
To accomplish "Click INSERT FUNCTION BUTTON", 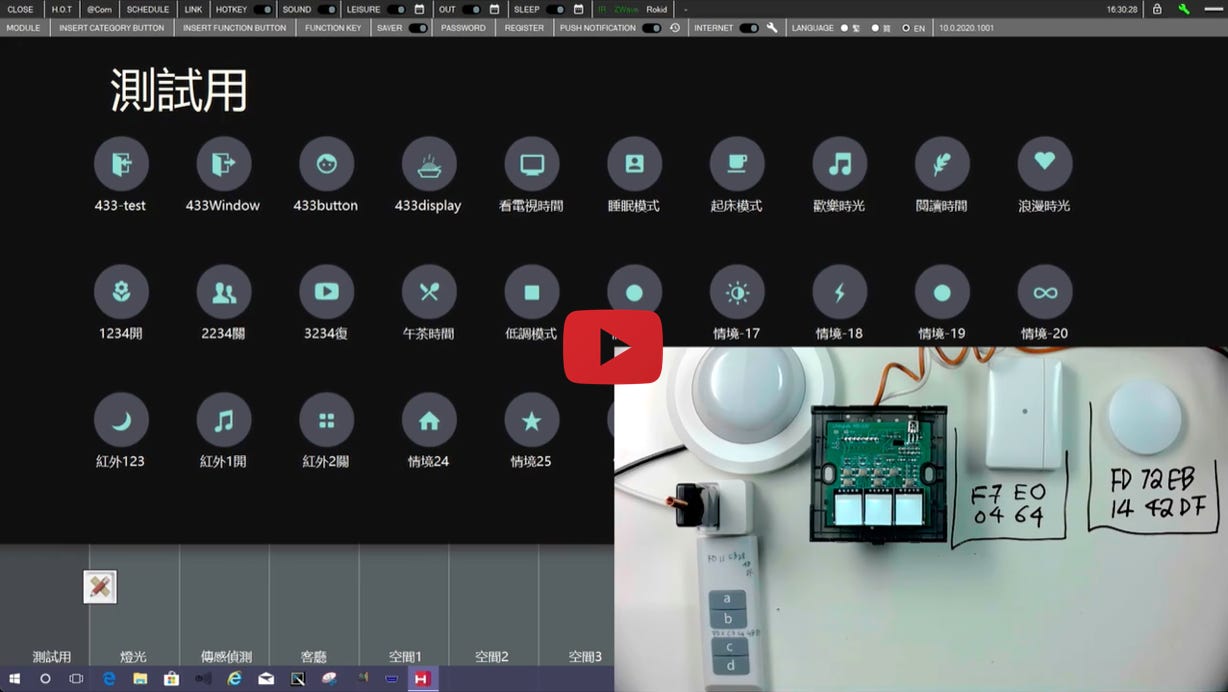I will coord(235,28).
